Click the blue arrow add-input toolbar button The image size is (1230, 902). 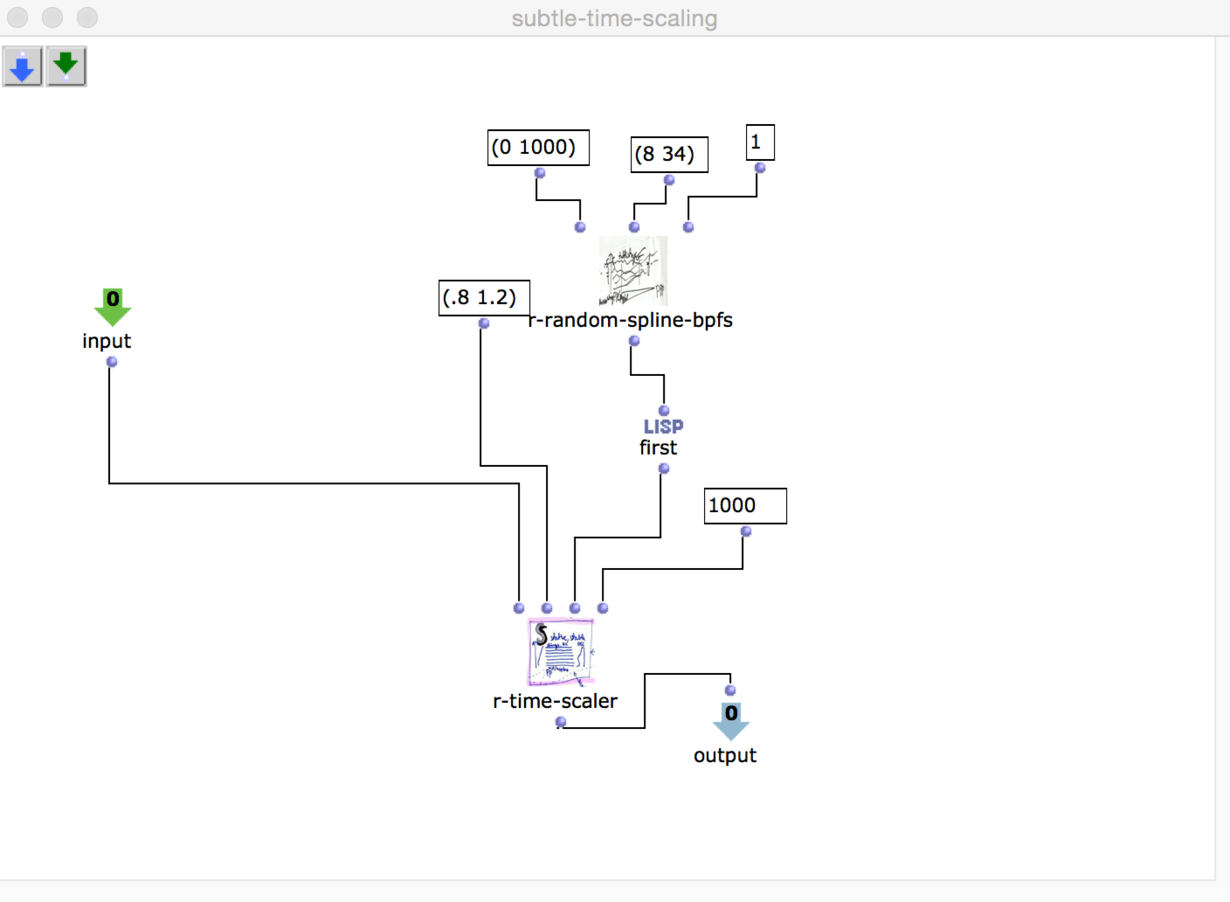click(22, 66)
